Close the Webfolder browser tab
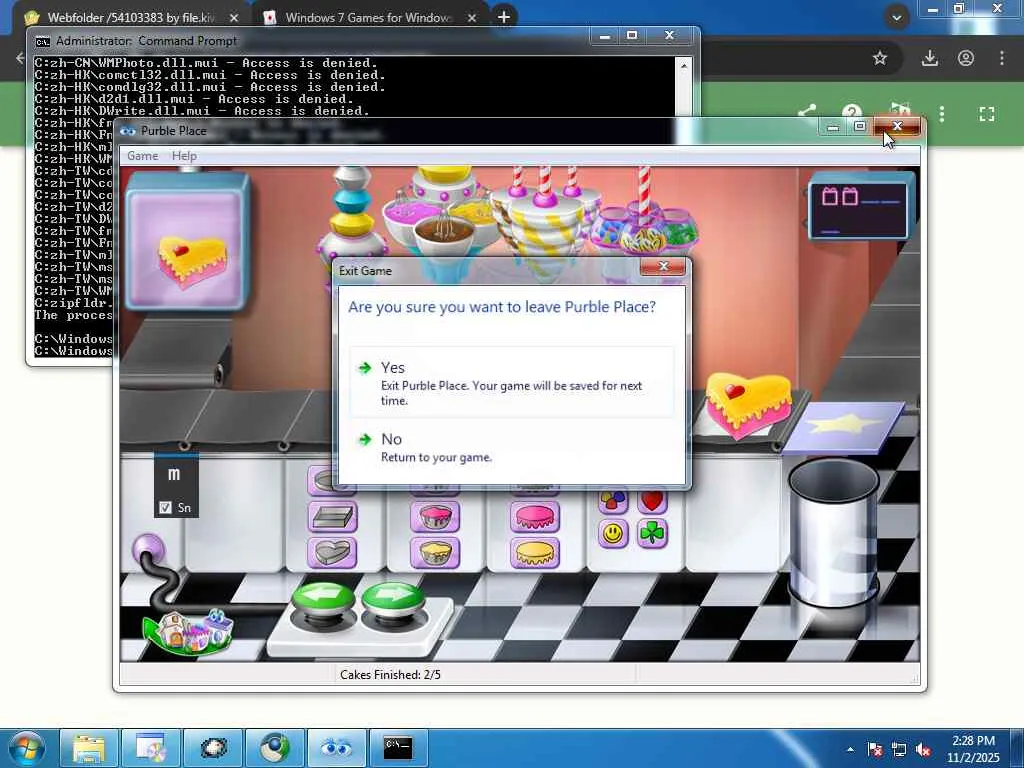 pyautogui.click(x=234, y=18)
